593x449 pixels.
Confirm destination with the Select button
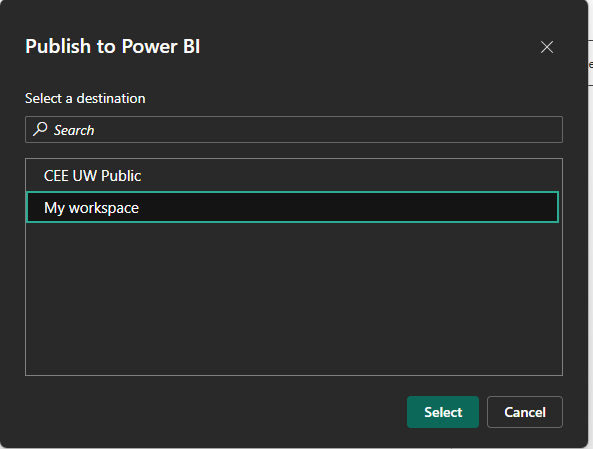coord(443,412)
